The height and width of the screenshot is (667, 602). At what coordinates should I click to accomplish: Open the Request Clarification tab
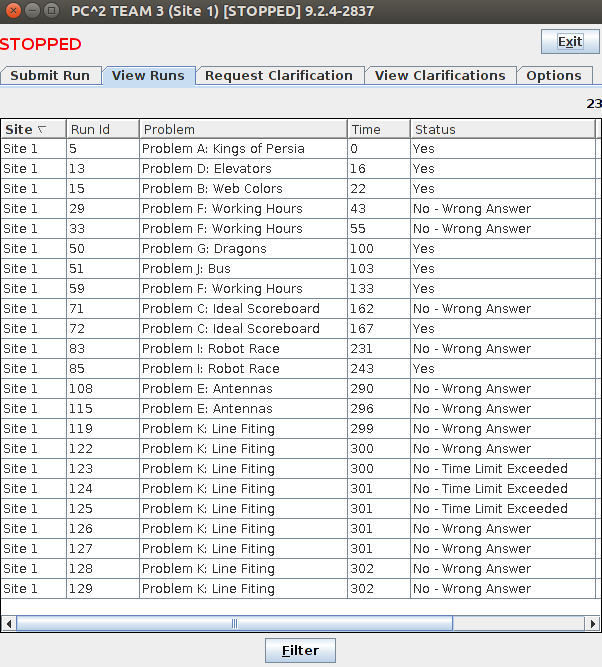coord(279,76)
